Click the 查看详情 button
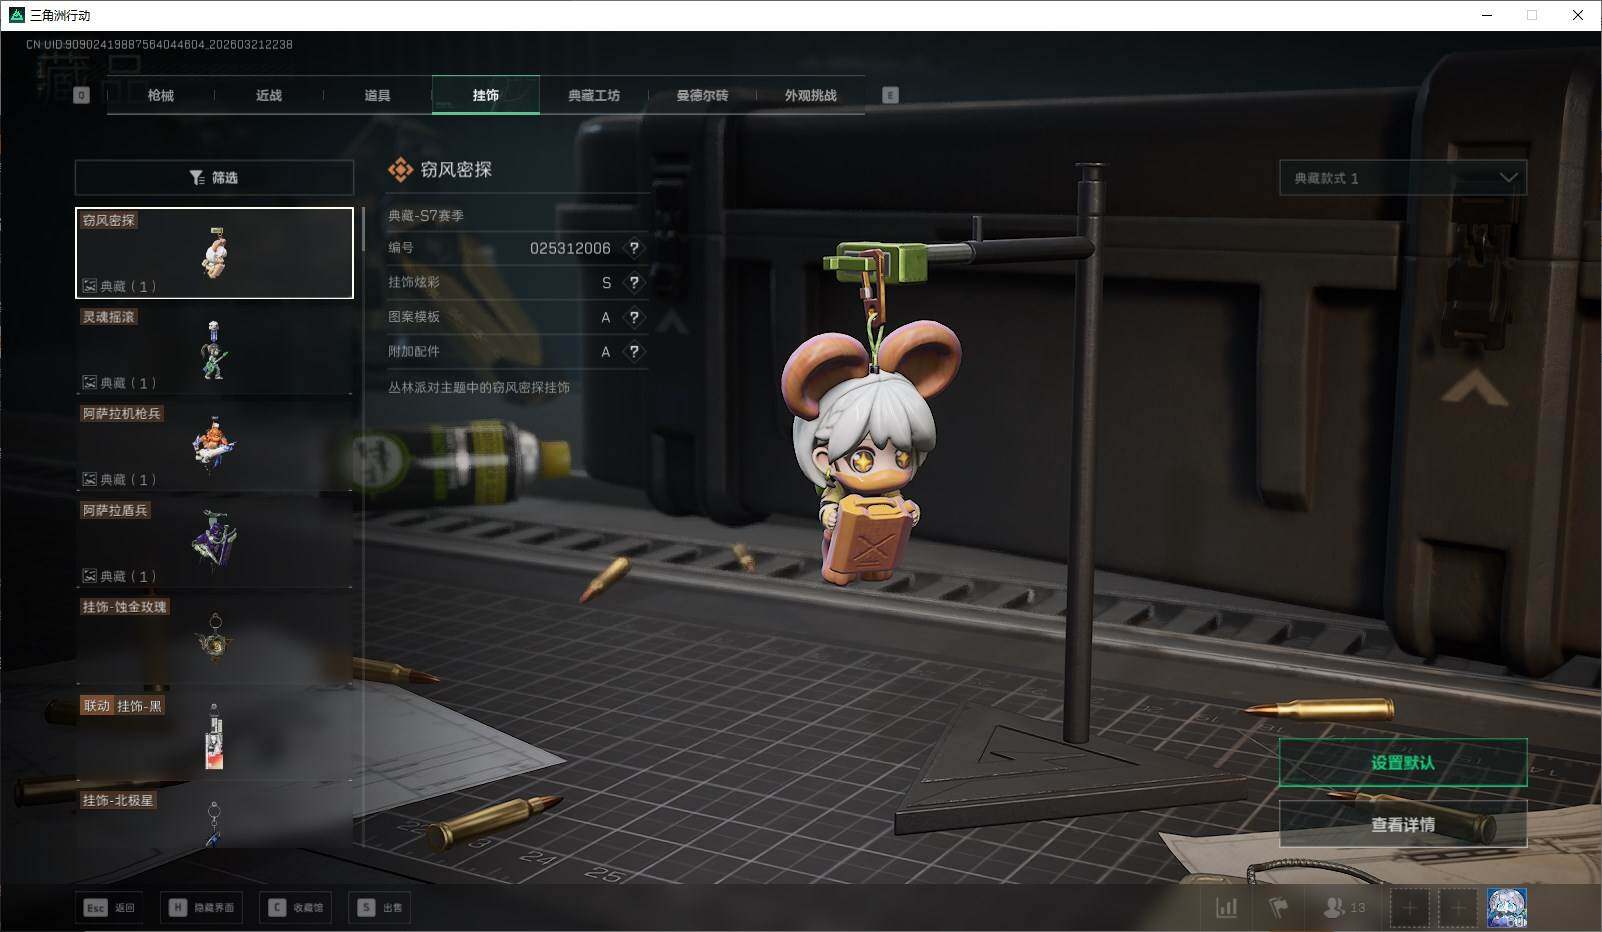 pyautogui.click(x=1402, y=825)
